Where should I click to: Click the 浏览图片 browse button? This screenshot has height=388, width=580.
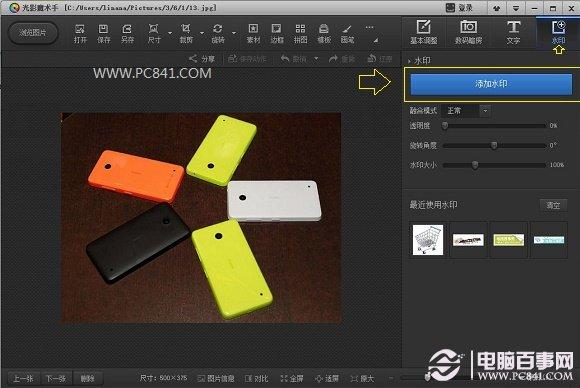coord(33,33)
